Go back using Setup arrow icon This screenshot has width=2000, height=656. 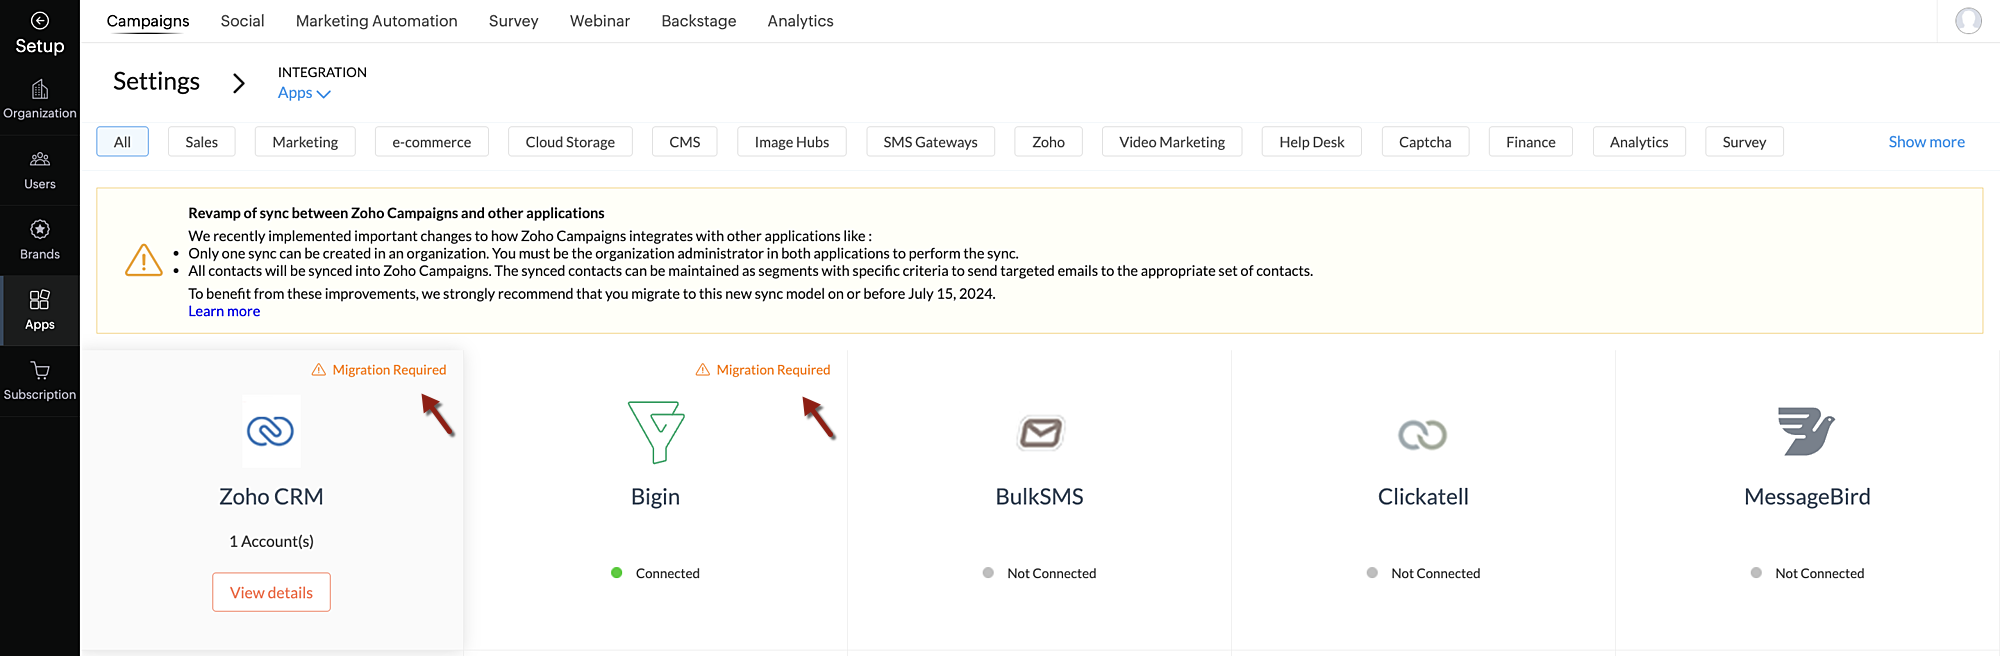(40, 21)
